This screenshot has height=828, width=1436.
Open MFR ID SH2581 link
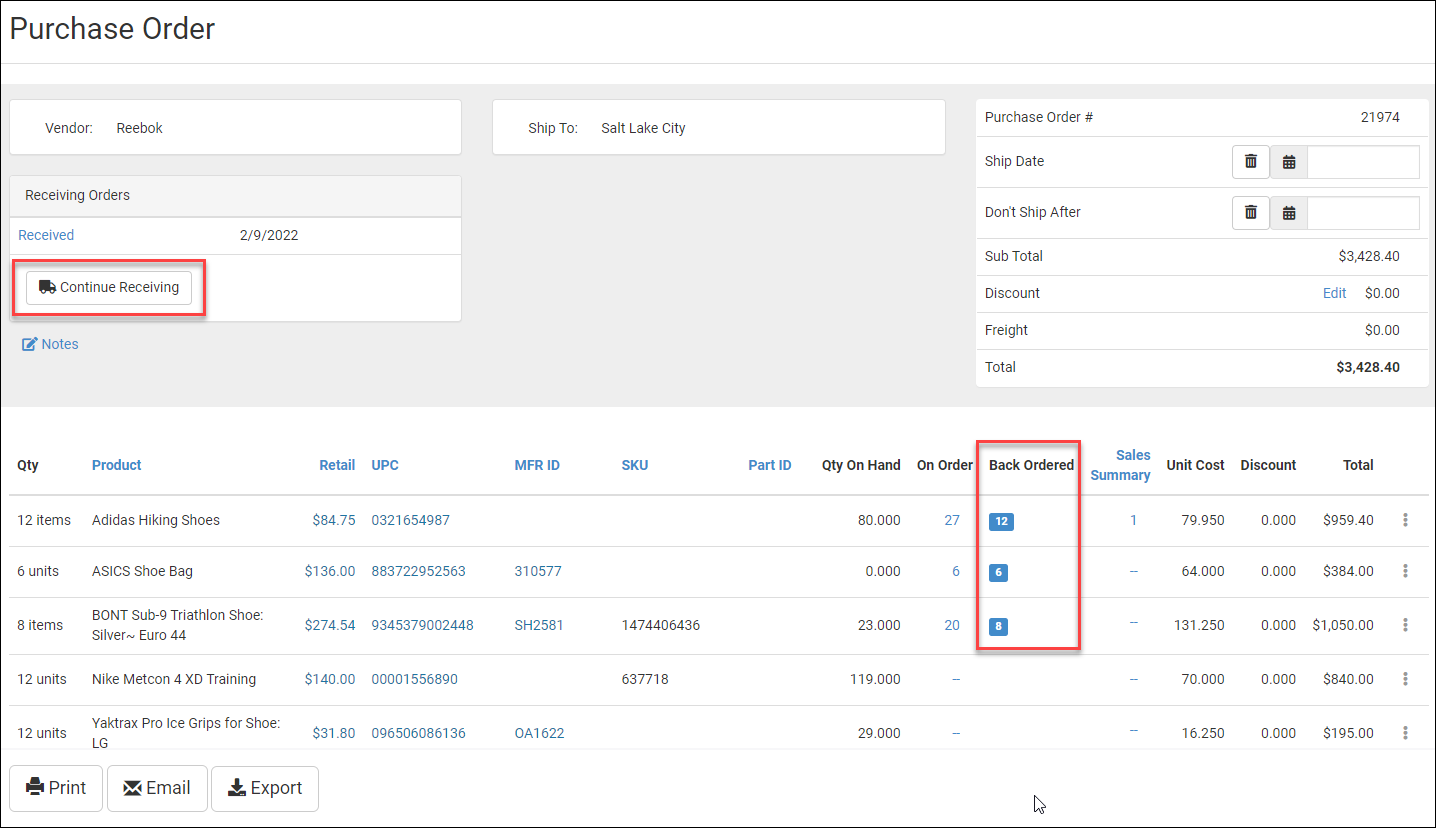(x=539, y=625)
